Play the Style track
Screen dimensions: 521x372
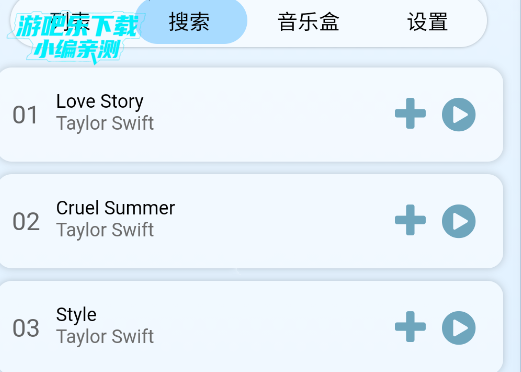pyautogui.click(x=459, y=328)
